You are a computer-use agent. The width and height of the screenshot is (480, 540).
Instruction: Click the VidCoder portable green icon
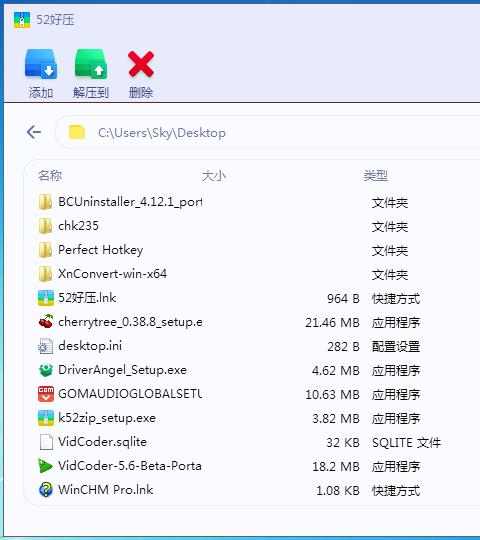45,466
